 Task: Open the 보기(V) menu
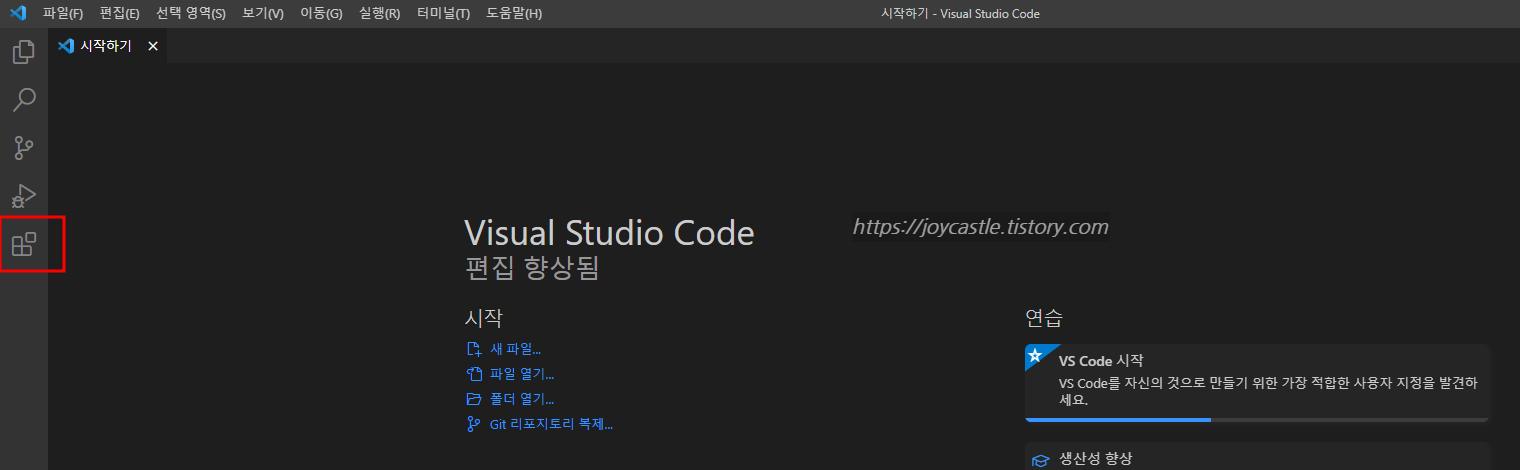(263, 14)
